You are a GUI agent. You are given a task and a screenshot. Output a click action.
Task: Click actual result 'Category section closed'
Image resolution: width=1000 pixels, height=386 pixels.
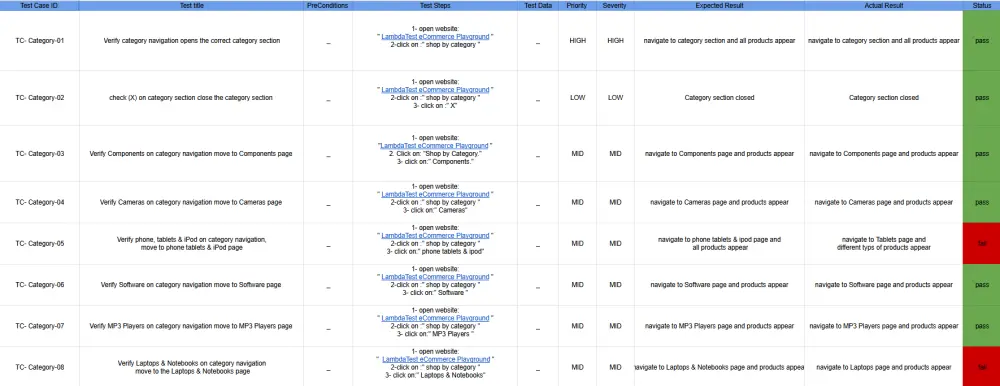coord(883,98)
